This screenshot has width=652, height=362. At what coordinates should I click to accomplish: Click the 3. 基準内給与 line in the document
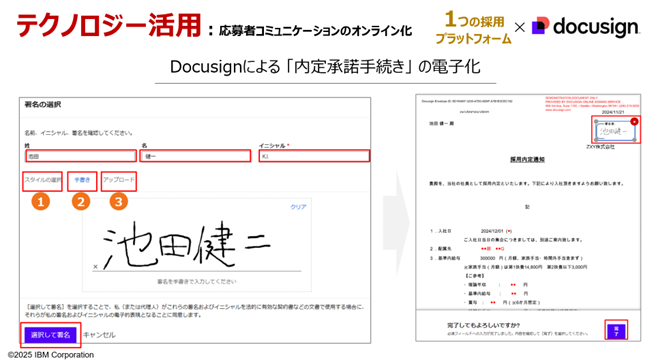[506, 258]
